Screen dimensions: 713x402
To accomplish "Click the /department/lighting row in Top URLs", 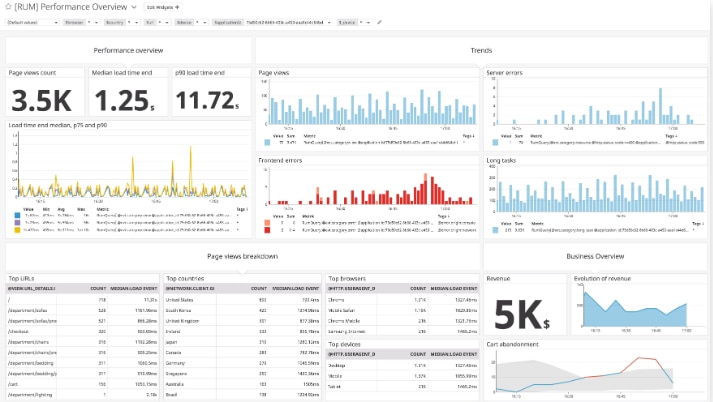I will coord(83,395).
